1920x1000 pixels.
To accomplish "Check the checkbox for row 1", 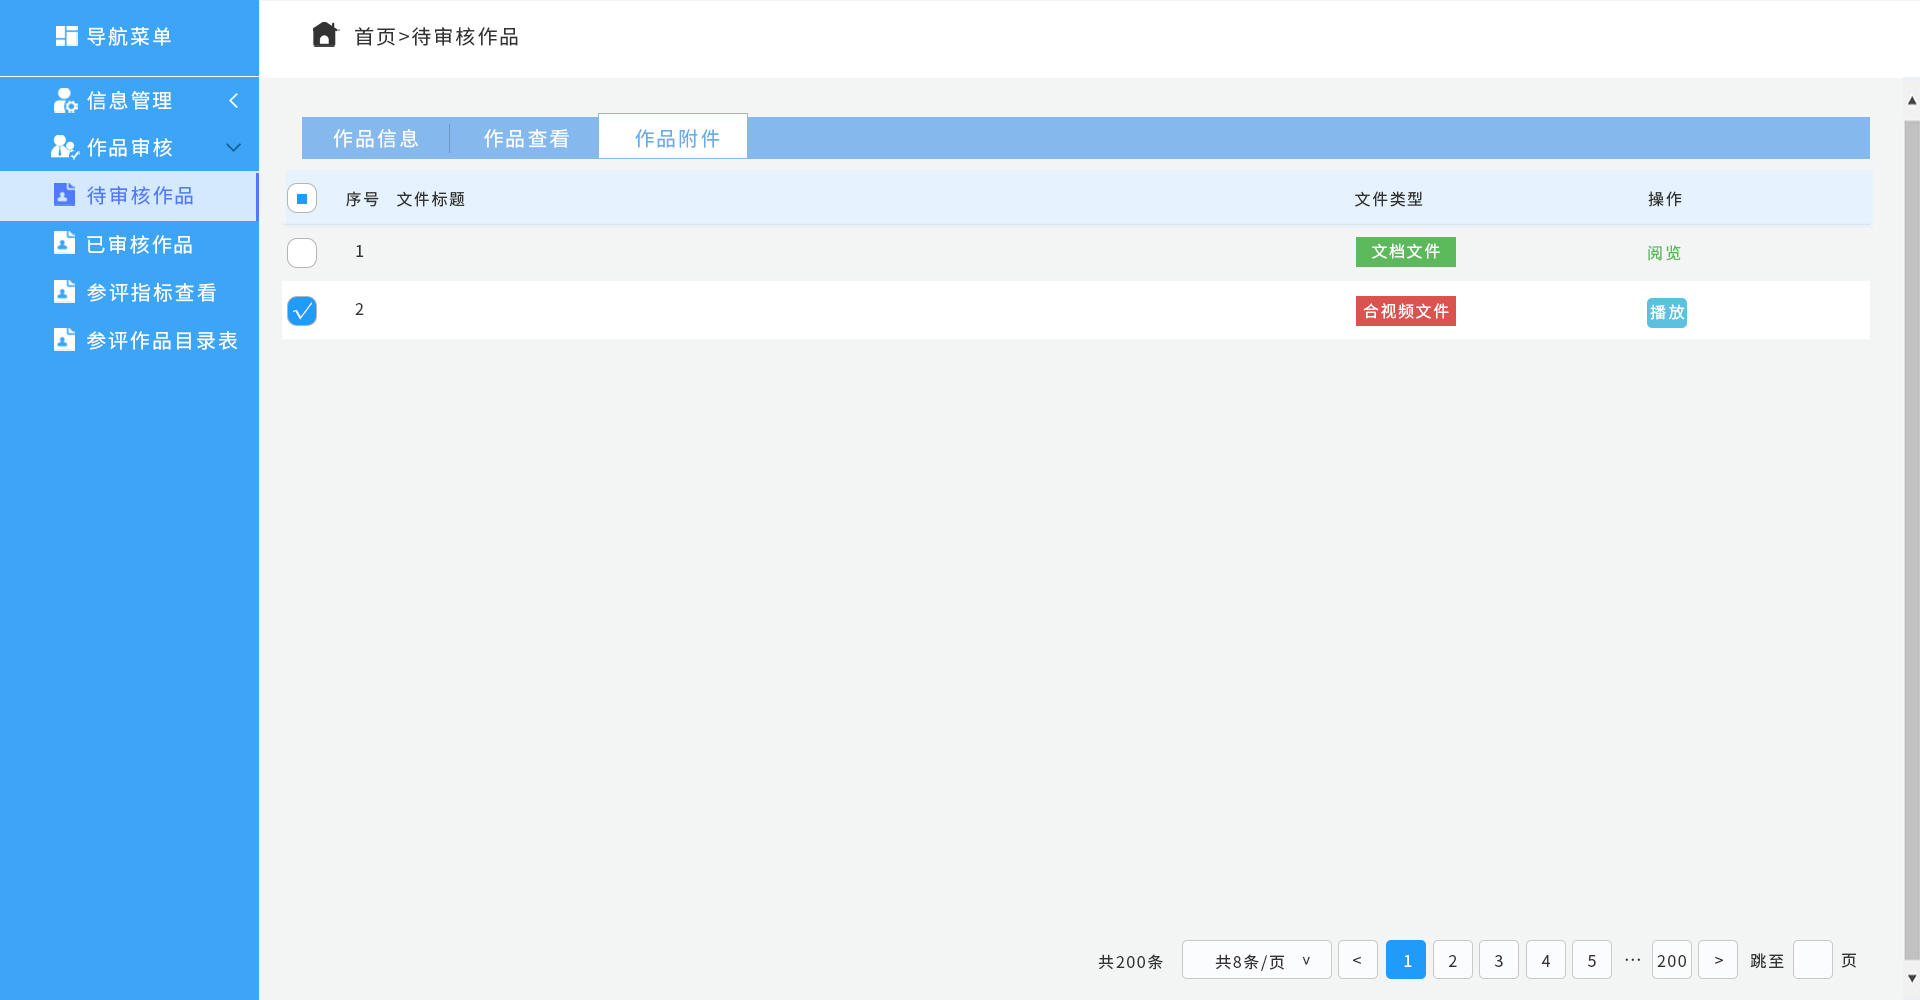I will click(x=302, y=253).
